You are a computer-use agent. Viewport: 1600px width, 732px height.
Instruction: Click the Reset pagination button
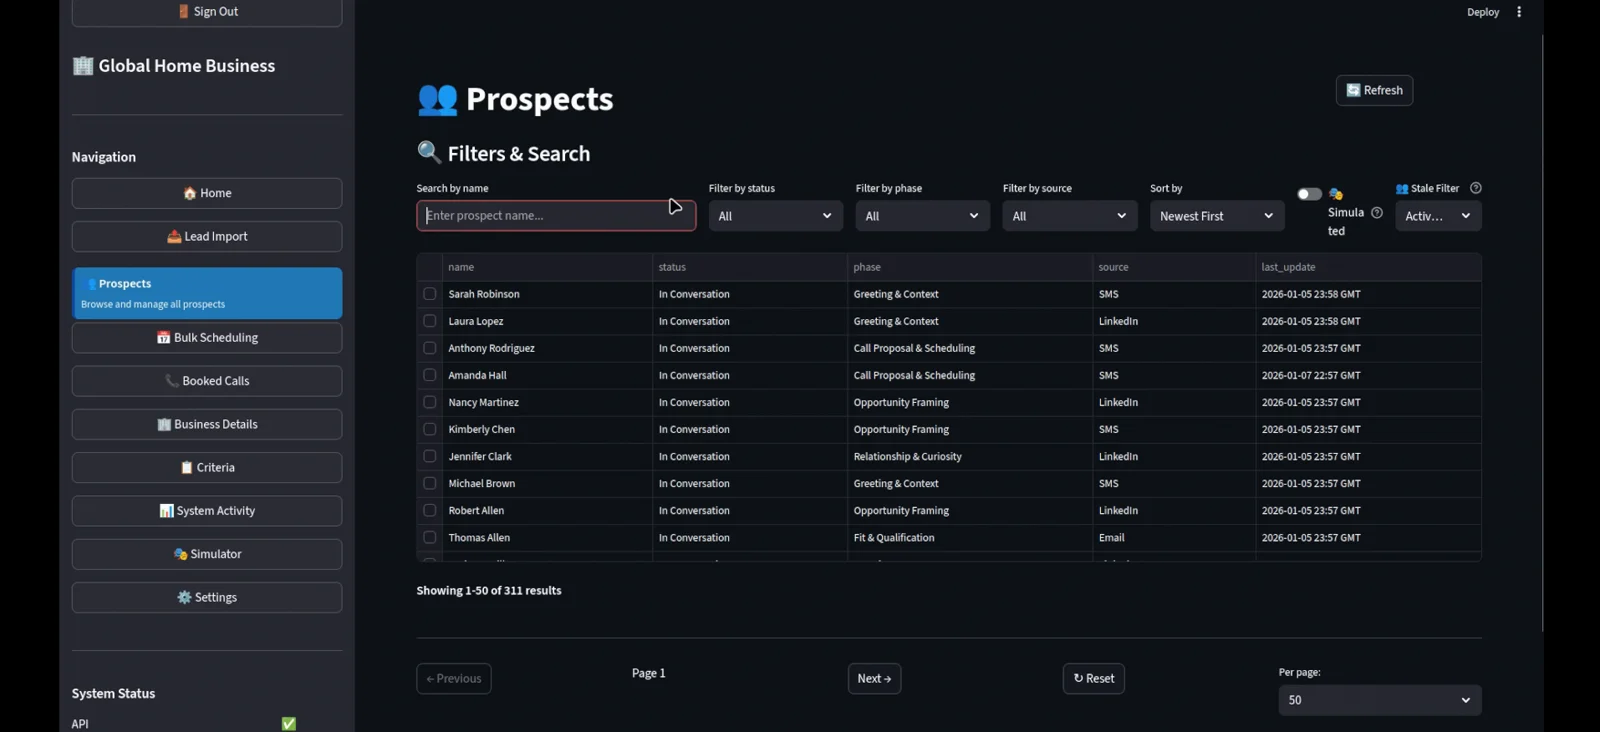click(x=1094, y=678)
